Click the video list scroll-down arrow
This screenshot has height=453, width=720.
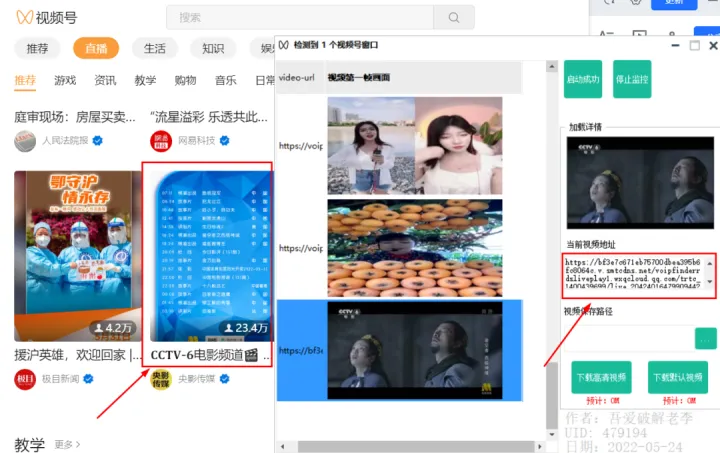[x=551, y=434]
